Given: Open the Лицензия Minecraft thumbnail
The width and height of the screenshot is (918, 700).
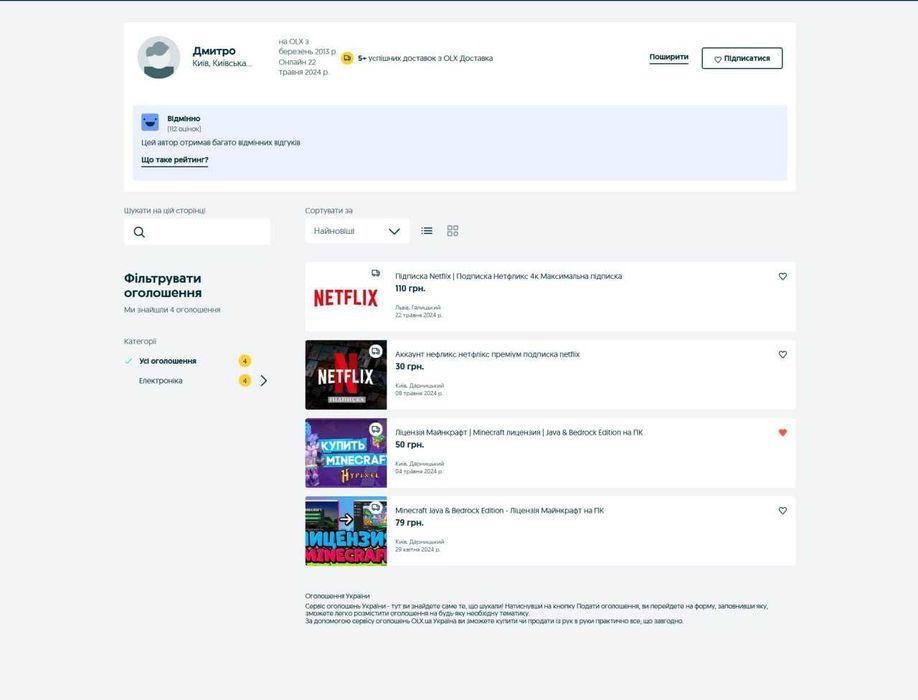Looking at the screenshot, I should pos(346,531).
